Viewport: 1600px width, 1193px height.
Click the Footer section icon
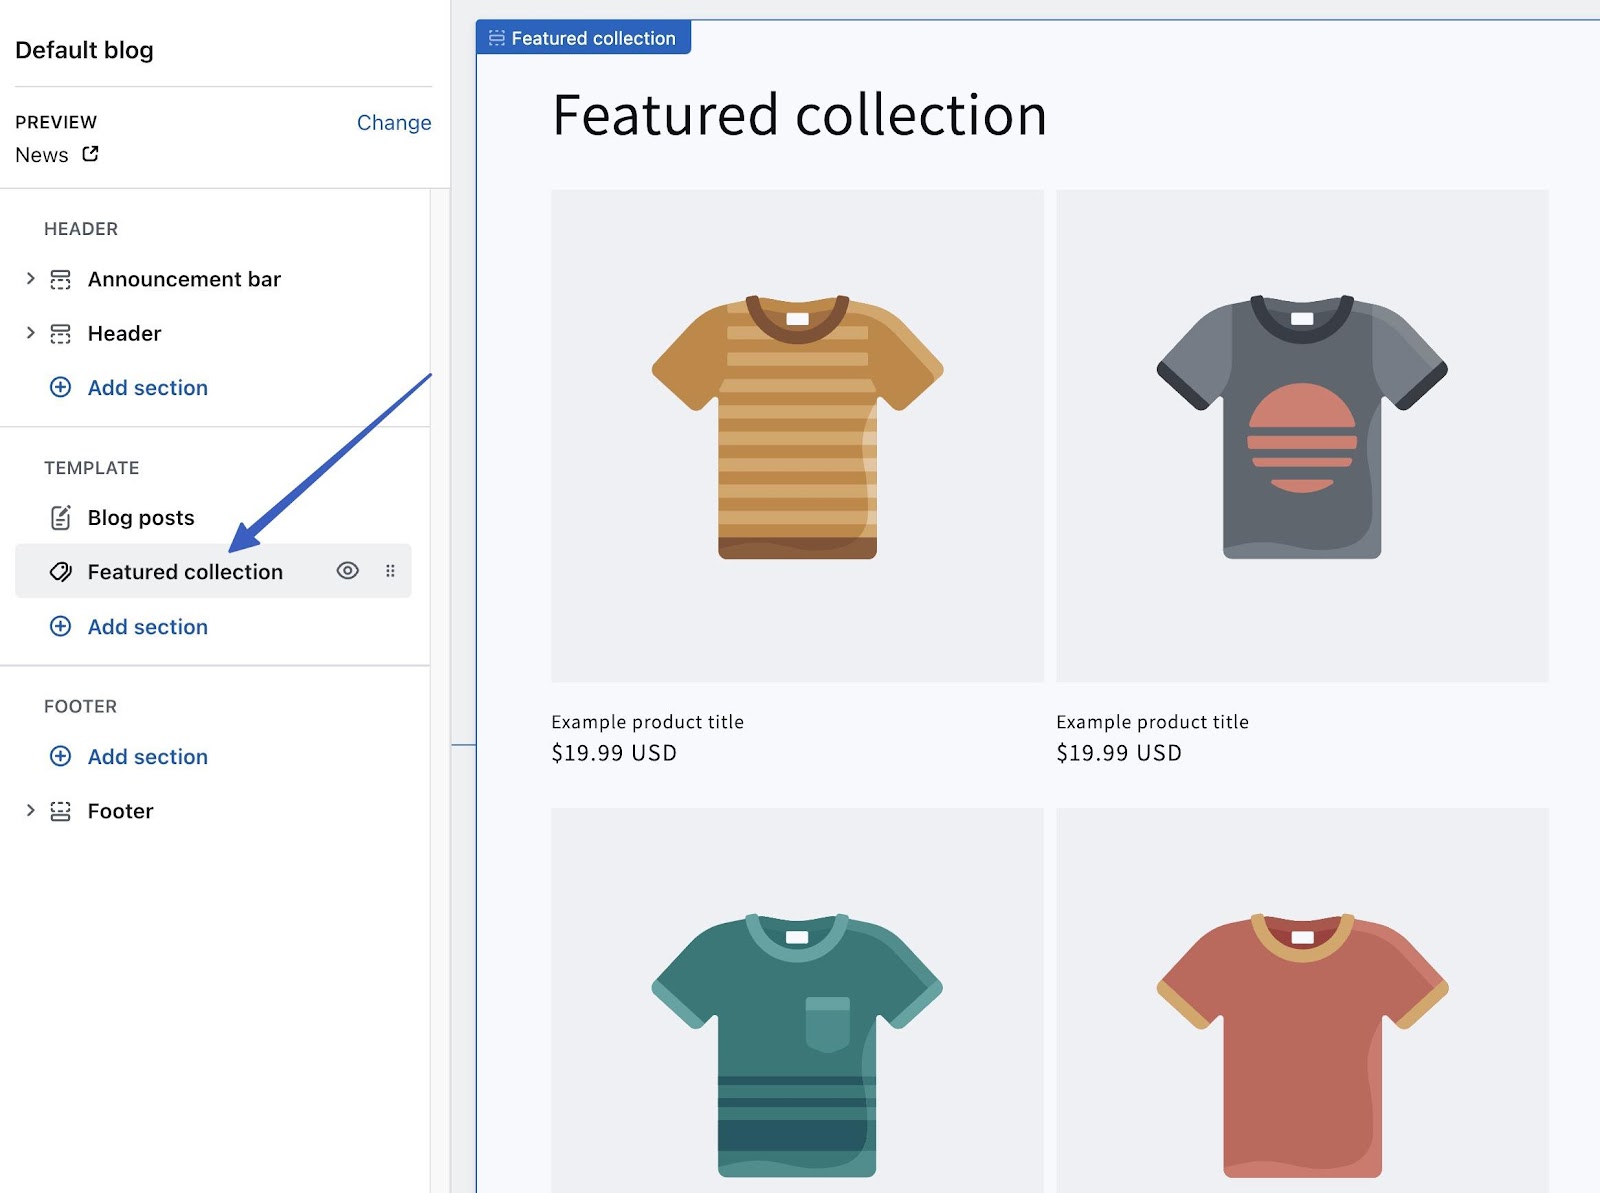point(61,811)
